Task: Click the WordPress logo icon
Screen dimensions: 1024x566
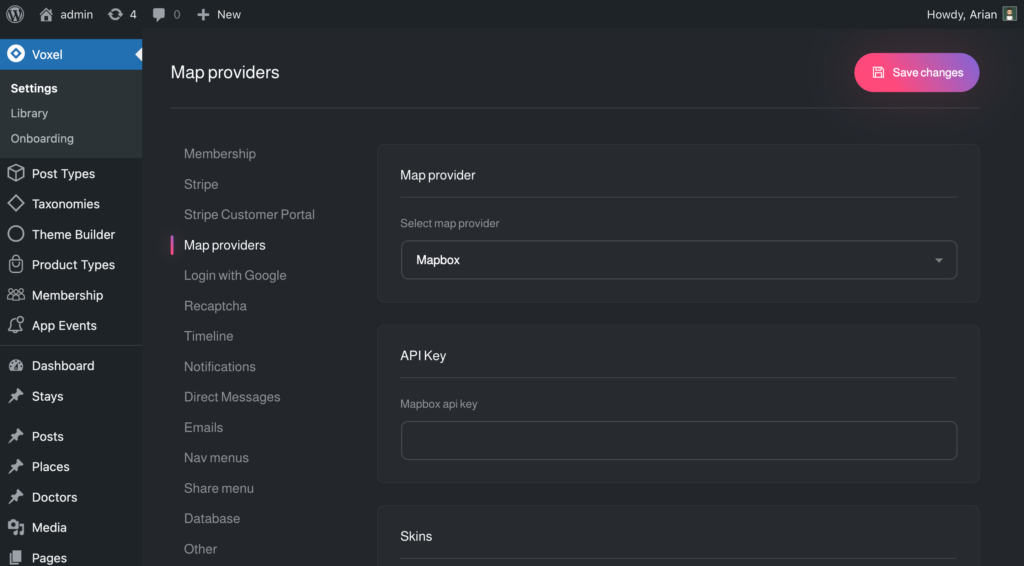Action: pos(15,14)
